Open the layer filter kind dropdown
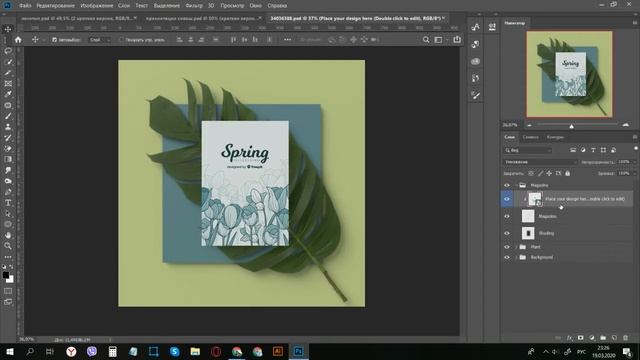Viewport: 640px width, 360px height. point(528,150)
